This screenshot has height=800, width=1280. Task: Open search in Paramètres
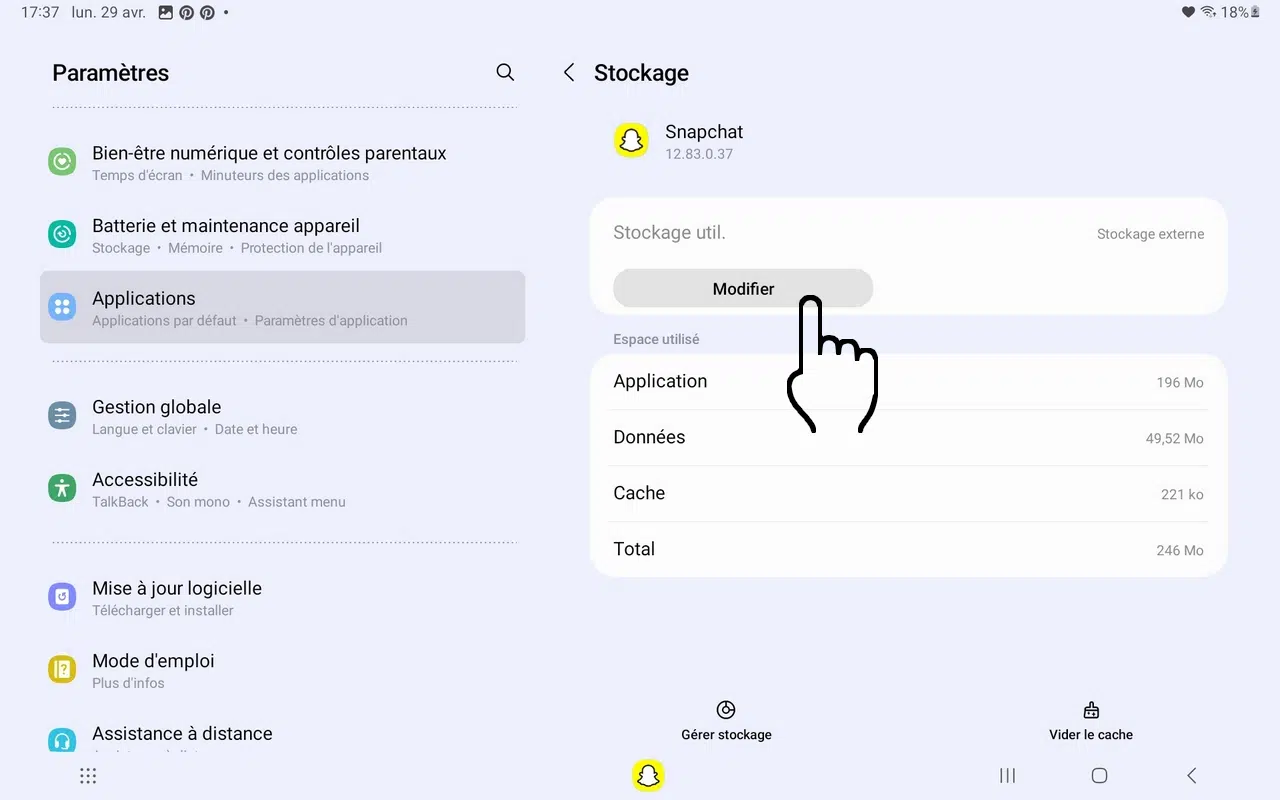[505, 72]
